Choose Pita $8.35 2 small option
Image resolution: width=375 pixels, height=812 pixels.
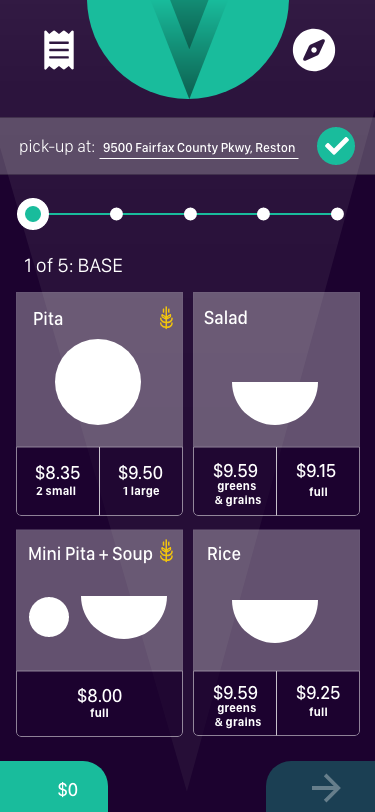(58, 481)
